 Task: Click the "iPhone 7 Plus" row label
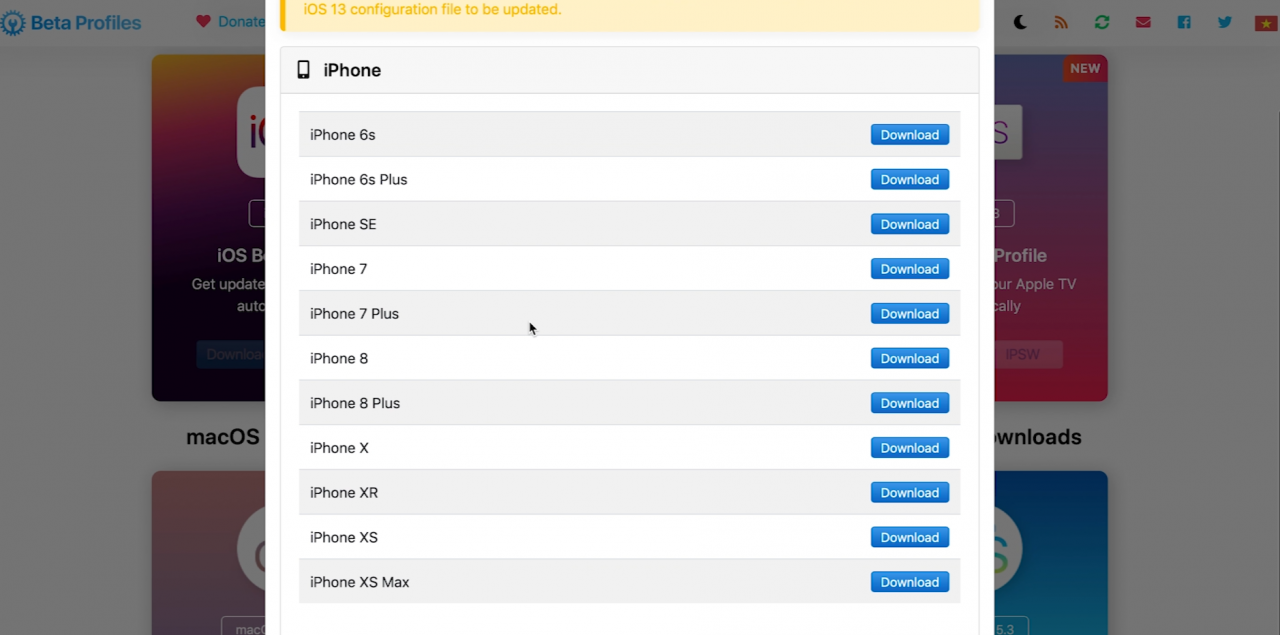click(354, 314)
